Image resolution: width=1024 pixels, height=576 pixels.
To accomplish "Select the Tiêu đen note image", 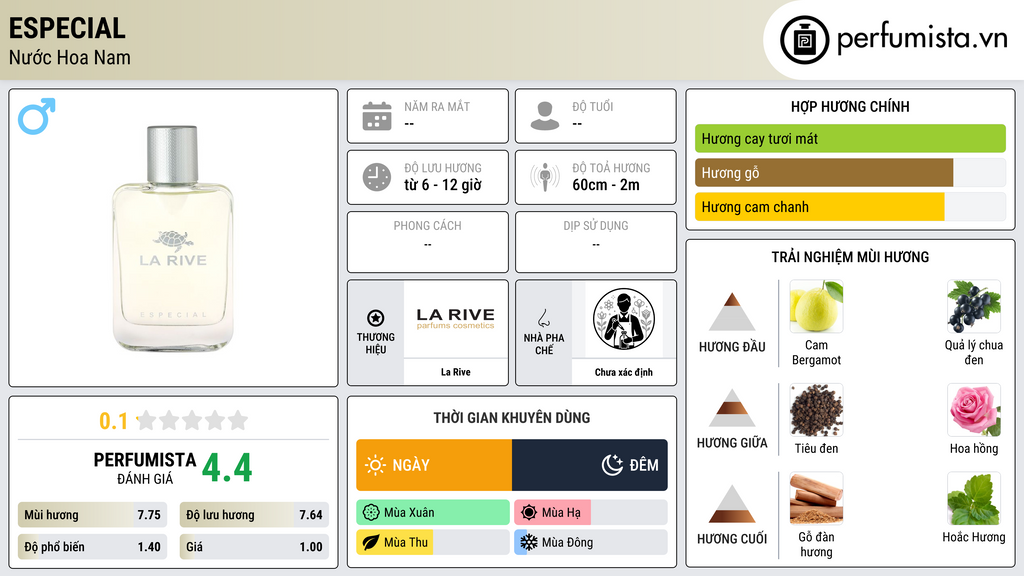I will click(x=816, y=410).
